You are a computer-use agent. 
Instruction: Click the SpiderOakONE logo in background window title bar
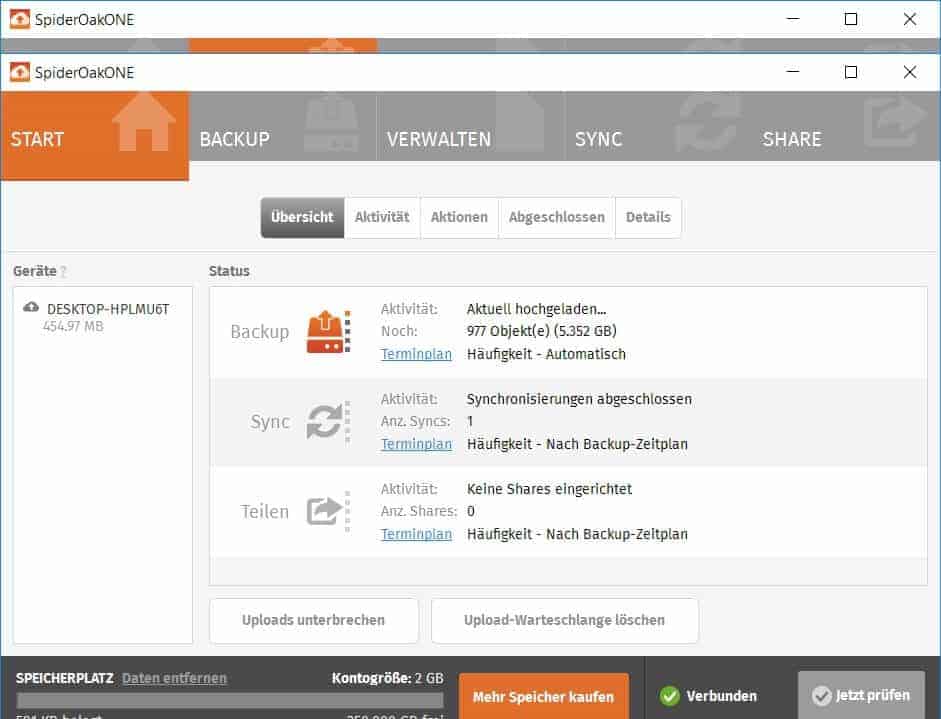tap(20, 19)
